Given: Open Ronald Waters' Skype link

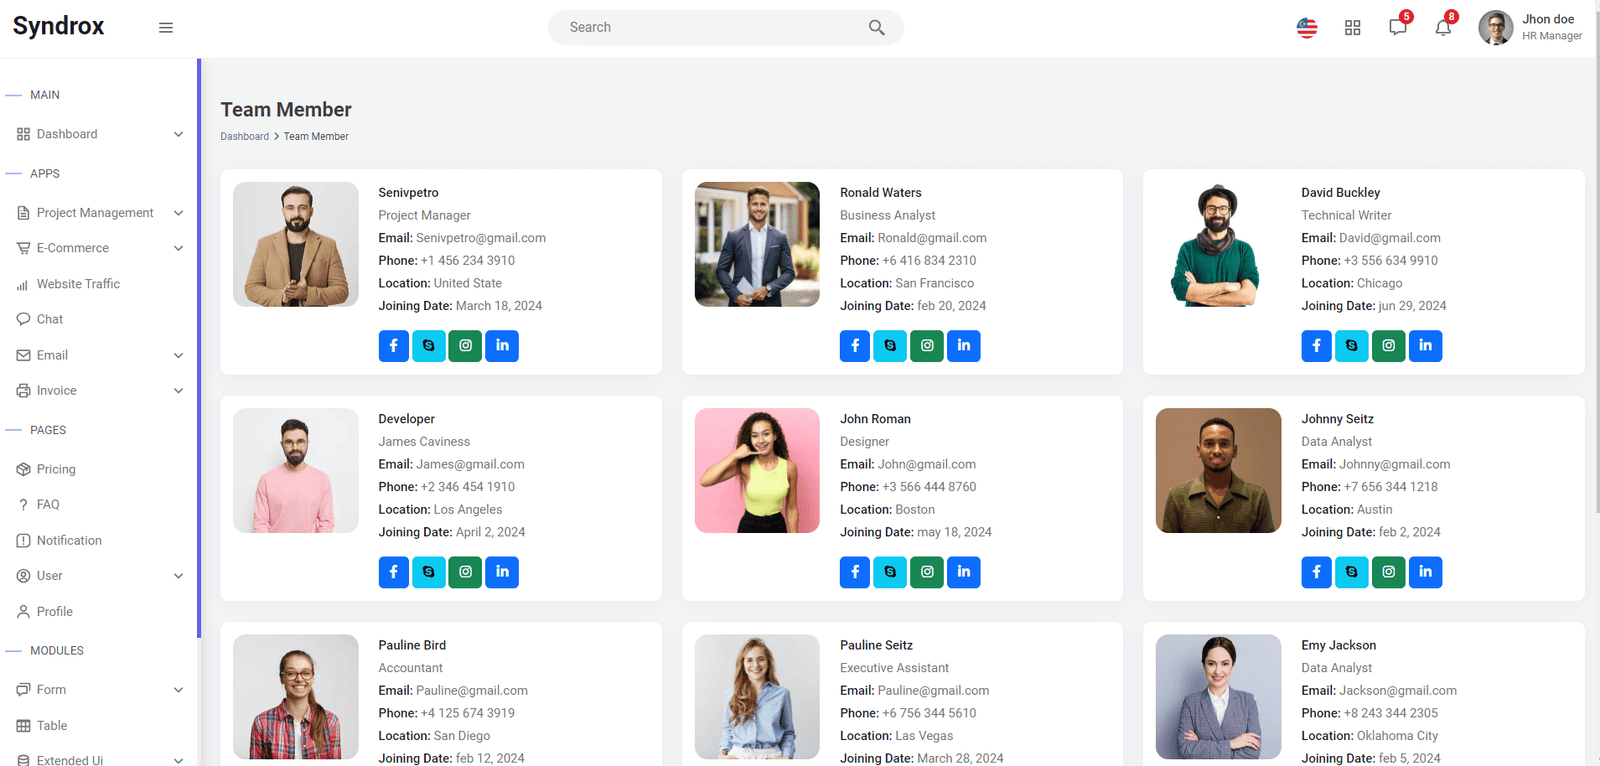Looking at the screenshot, I should [x=890, y=346].
